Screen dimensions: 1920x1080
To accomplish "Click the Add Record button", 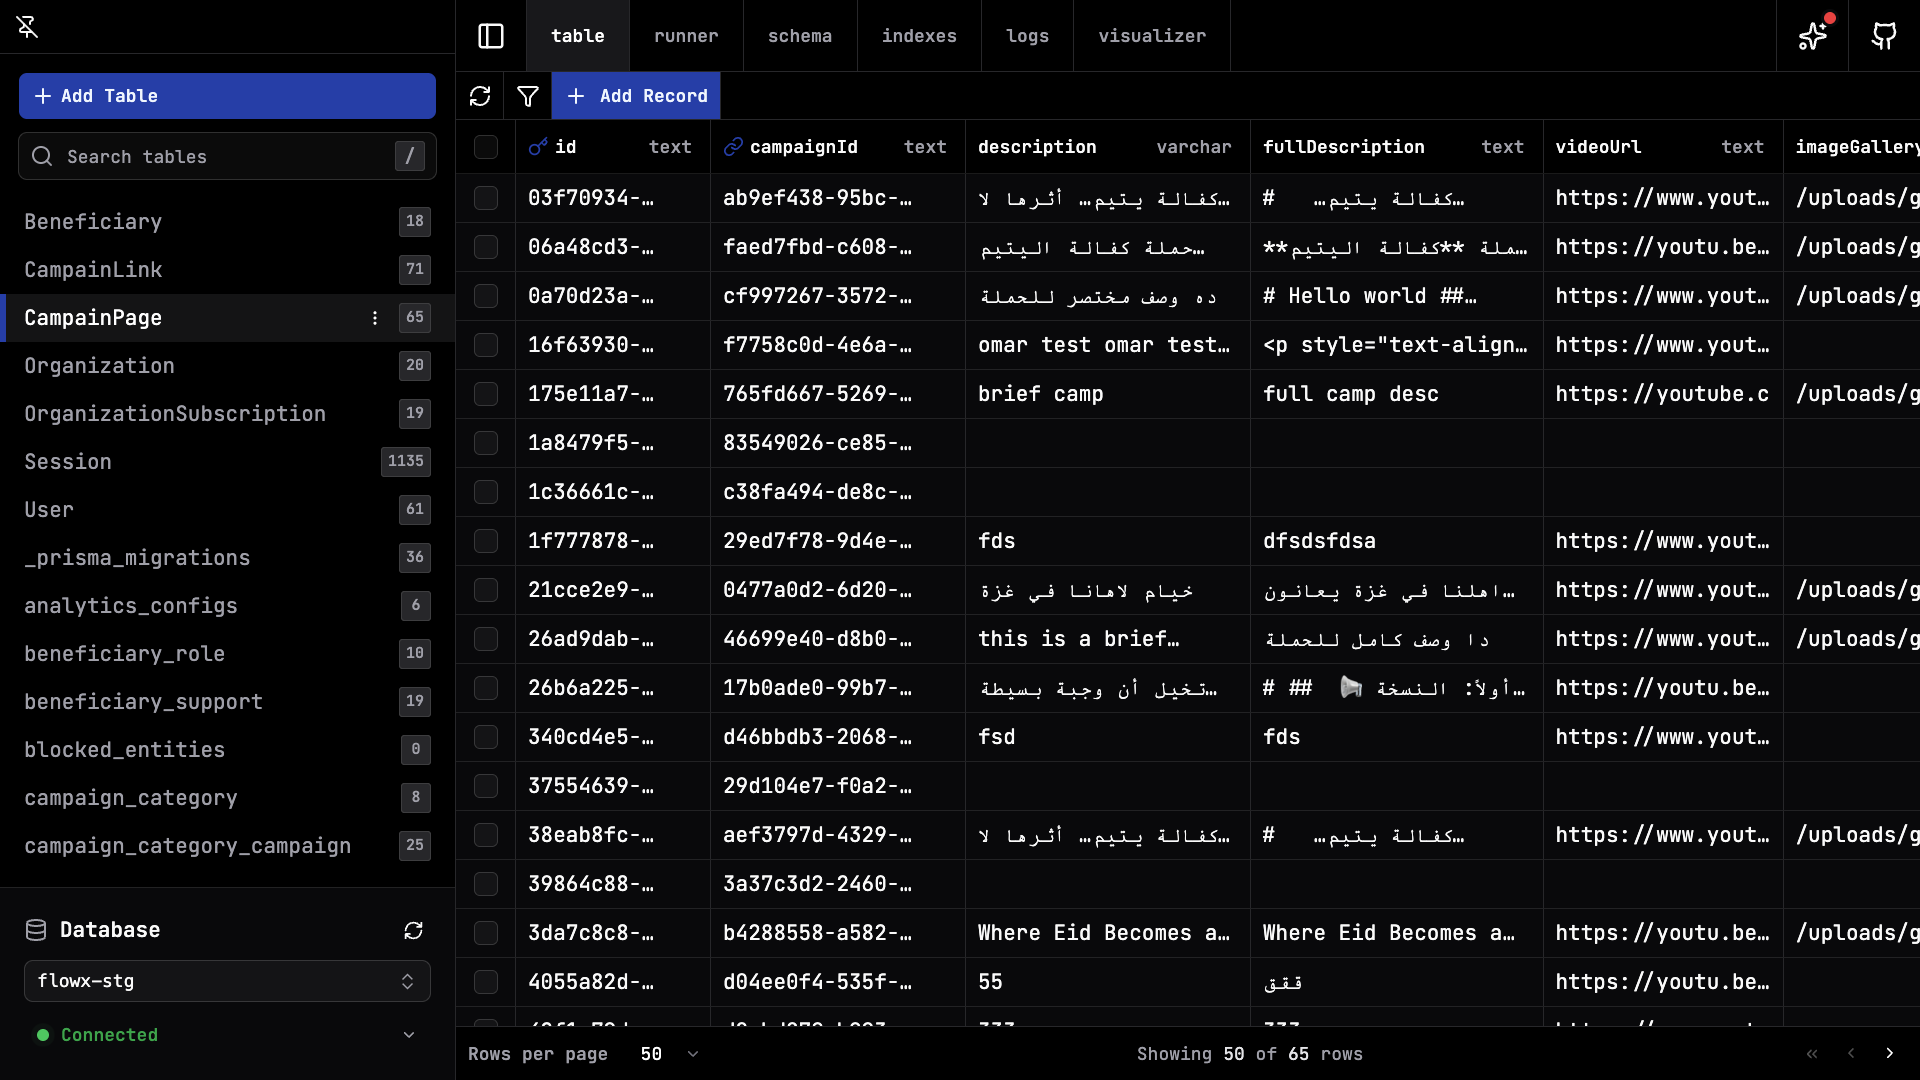I will coord(636,96).
